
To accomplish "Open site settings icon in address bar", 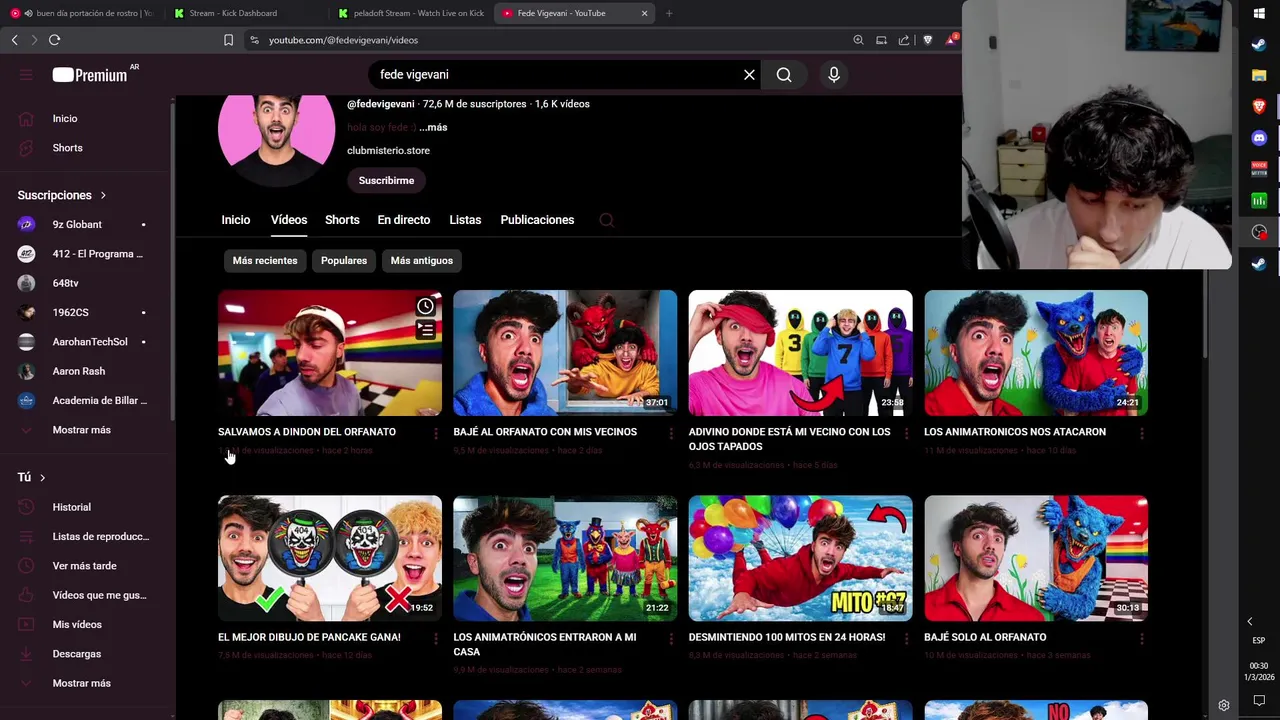I will [254, 40].
